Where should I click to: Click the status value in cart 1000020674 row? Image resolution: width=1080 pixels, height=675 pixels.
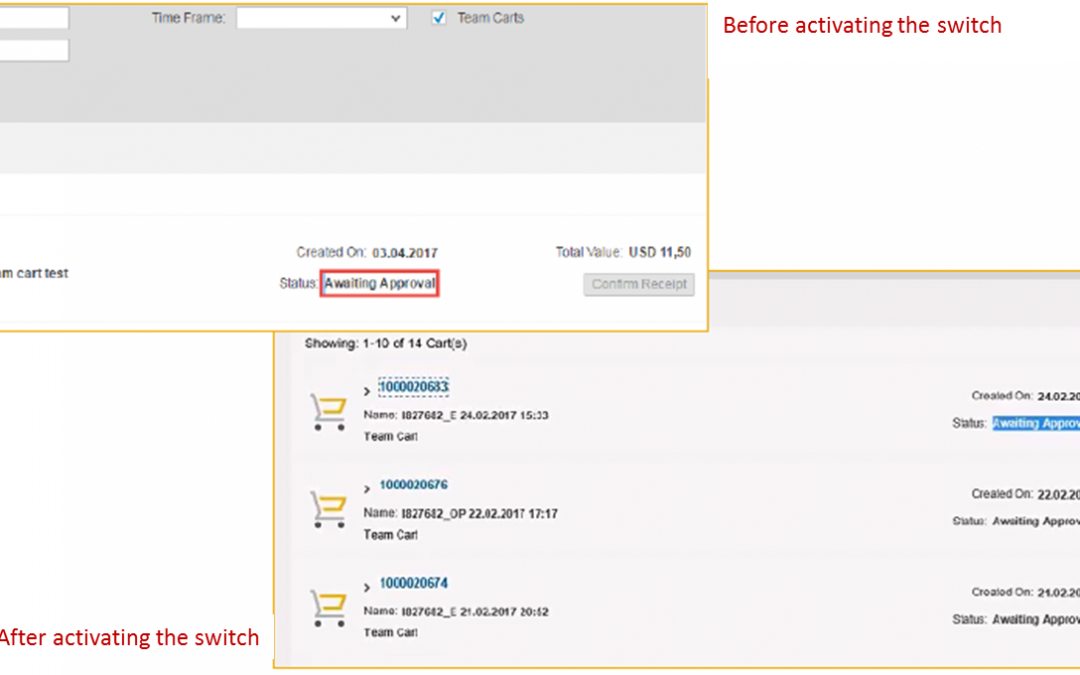(x=1036, y=619)
